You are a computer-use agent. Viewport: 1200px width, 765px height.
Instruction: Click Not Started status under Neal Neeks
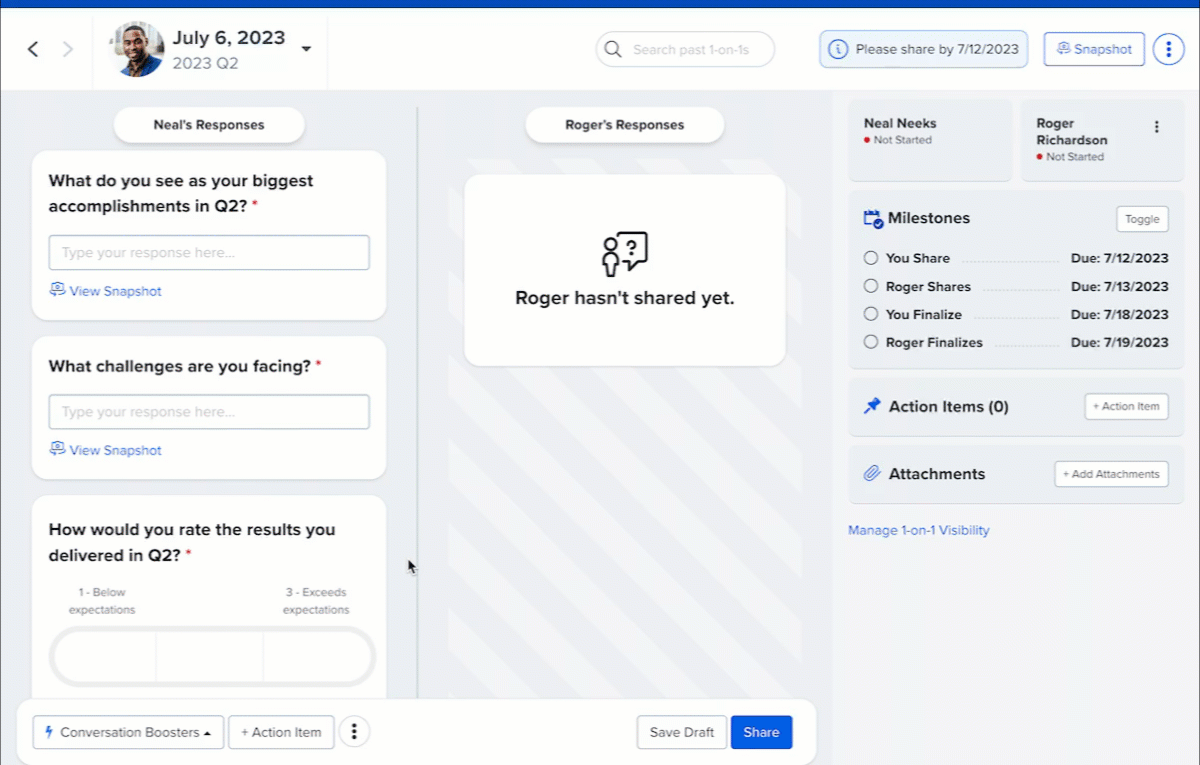(898, 140)
